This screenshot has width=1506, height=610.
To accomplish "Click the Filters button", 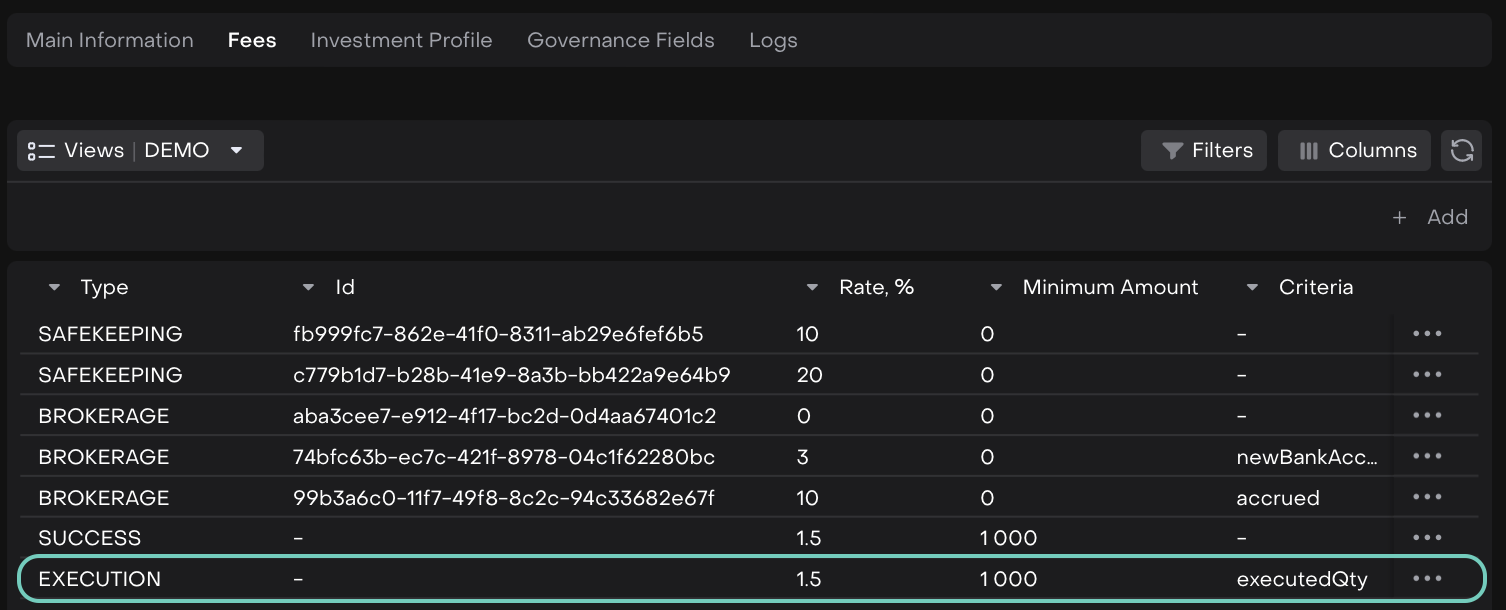I will 1204,151.
